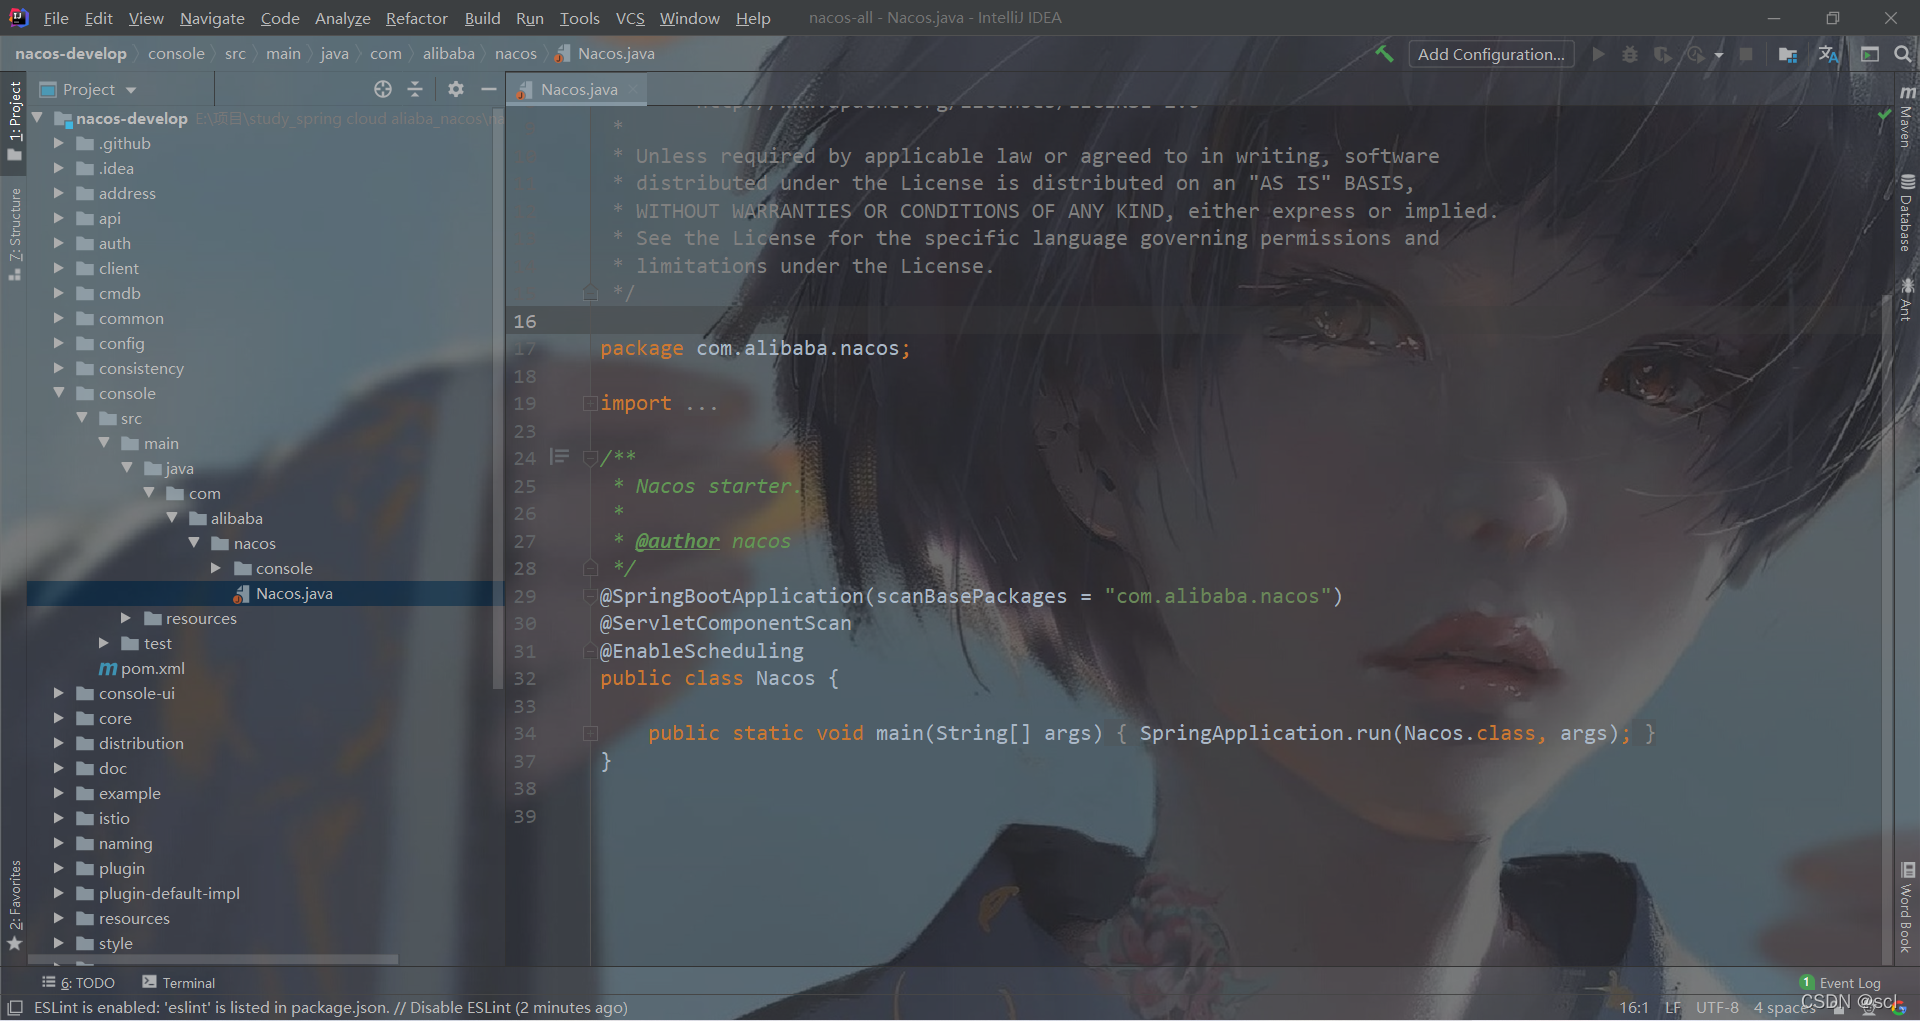Toggle fold of main method at line 34
The height and width of the screenshot is (1021, 1920).
pos(590,733)
